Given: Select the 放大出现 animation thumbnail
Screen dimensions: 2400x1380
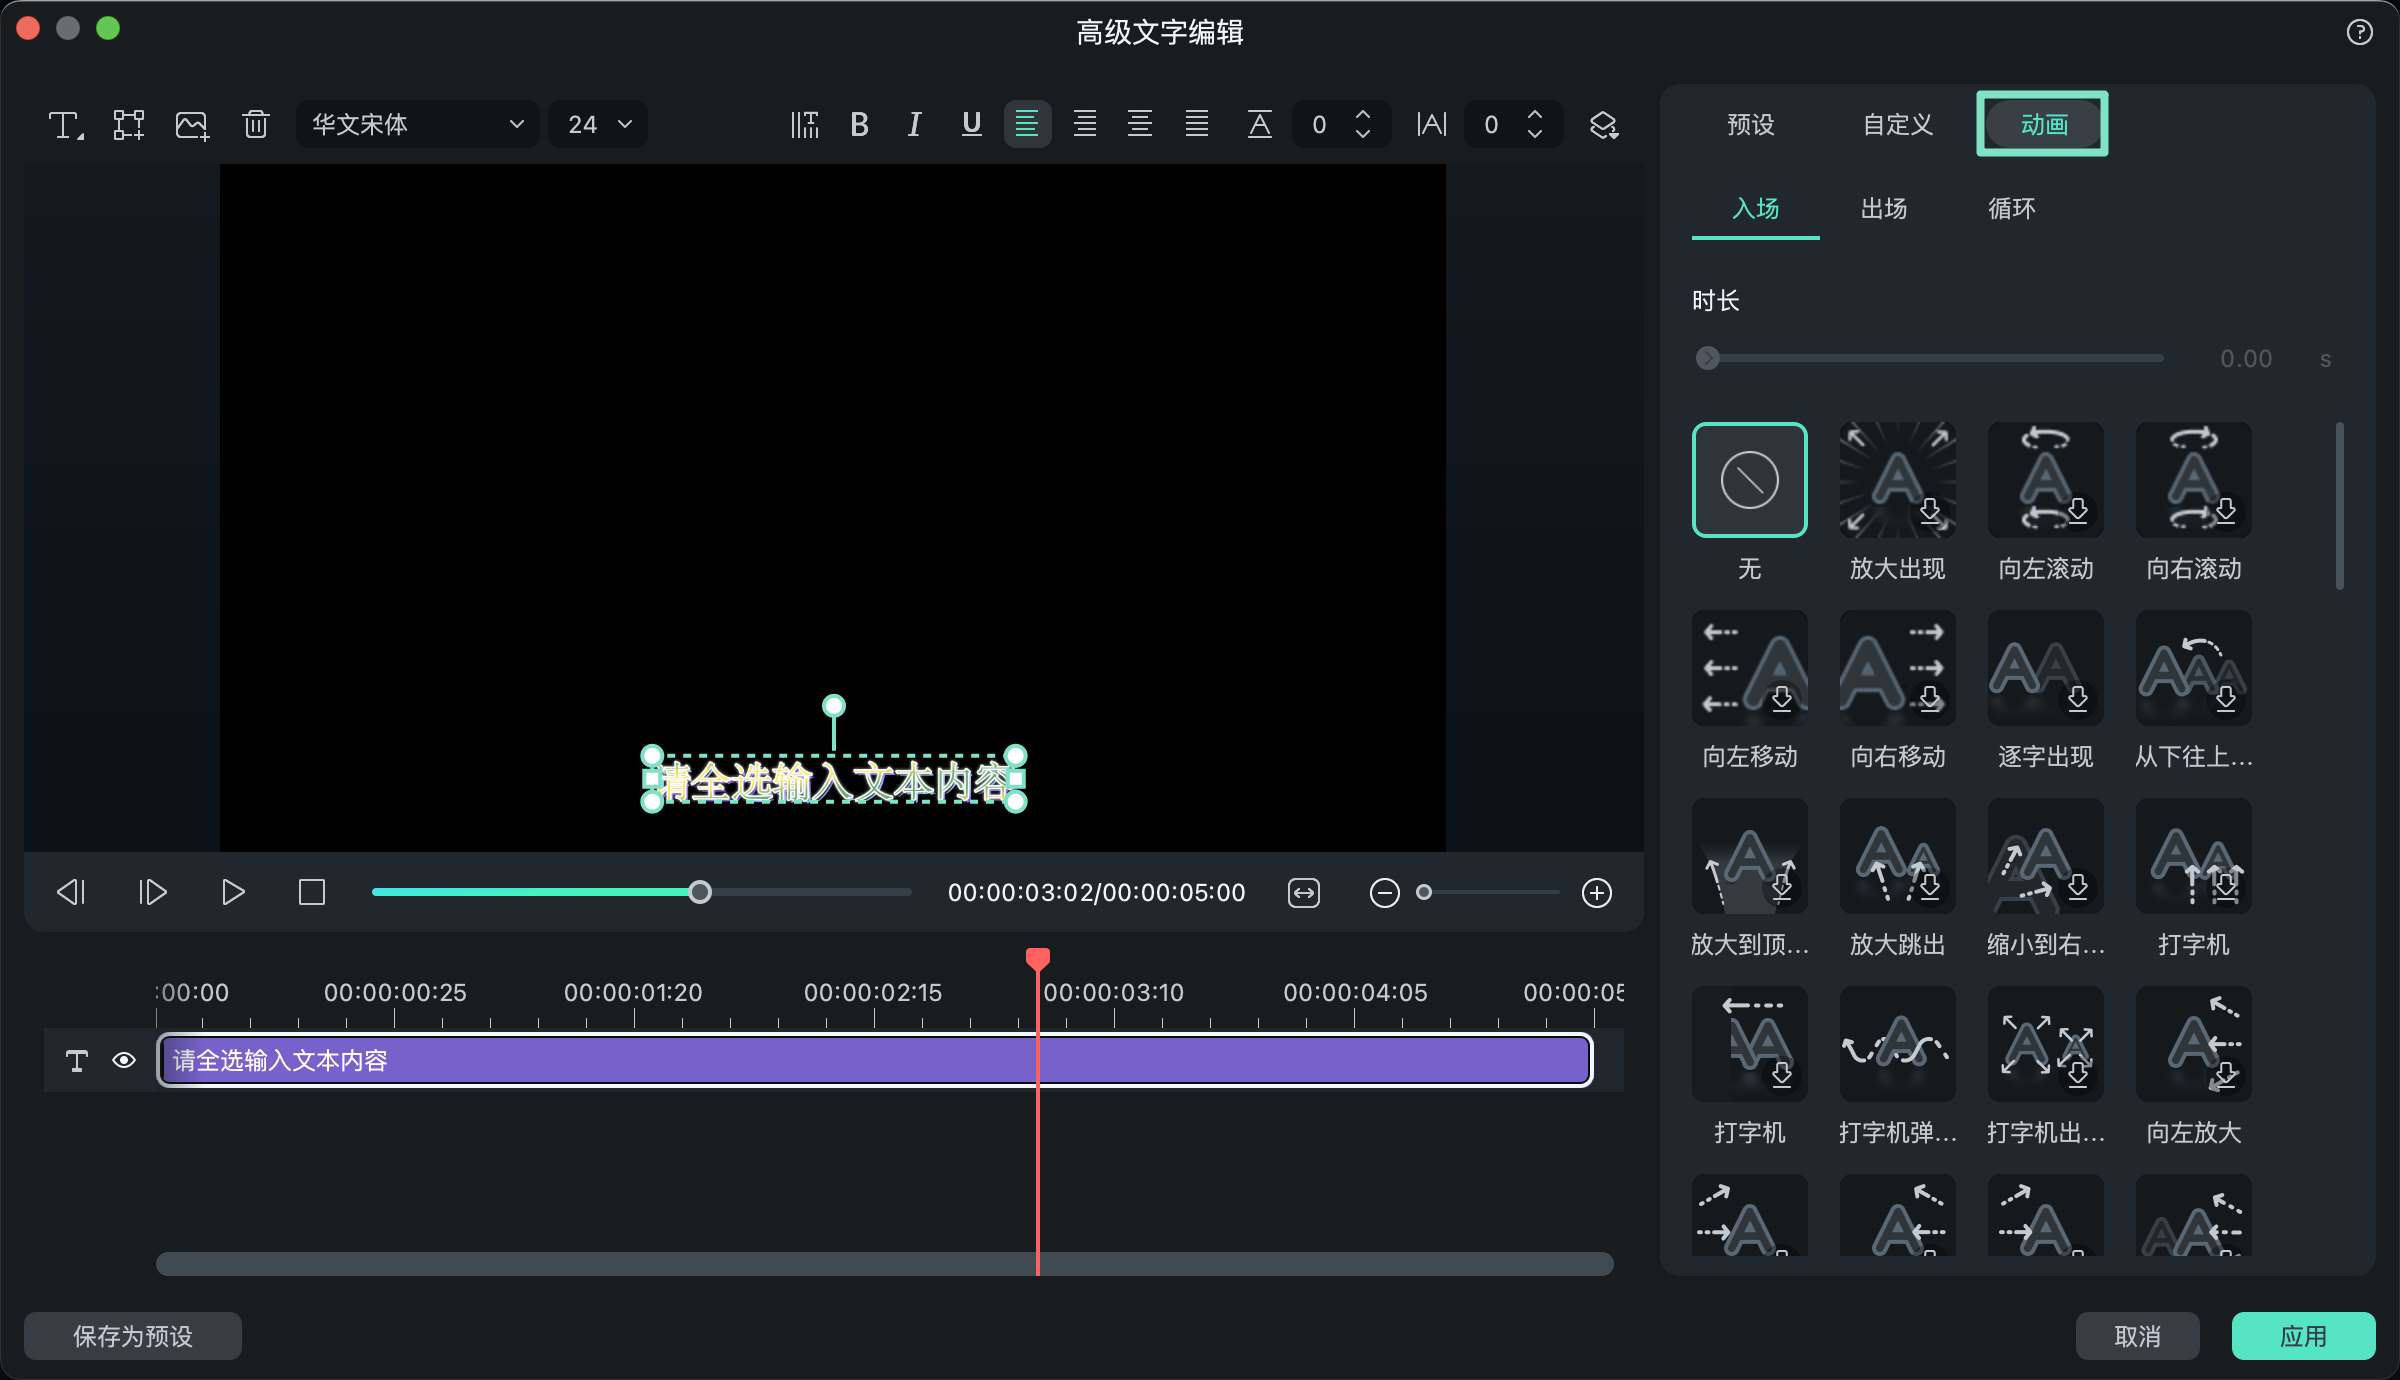Looking at the screenshot, I should pyautogui.click(x=1897, y=480).
